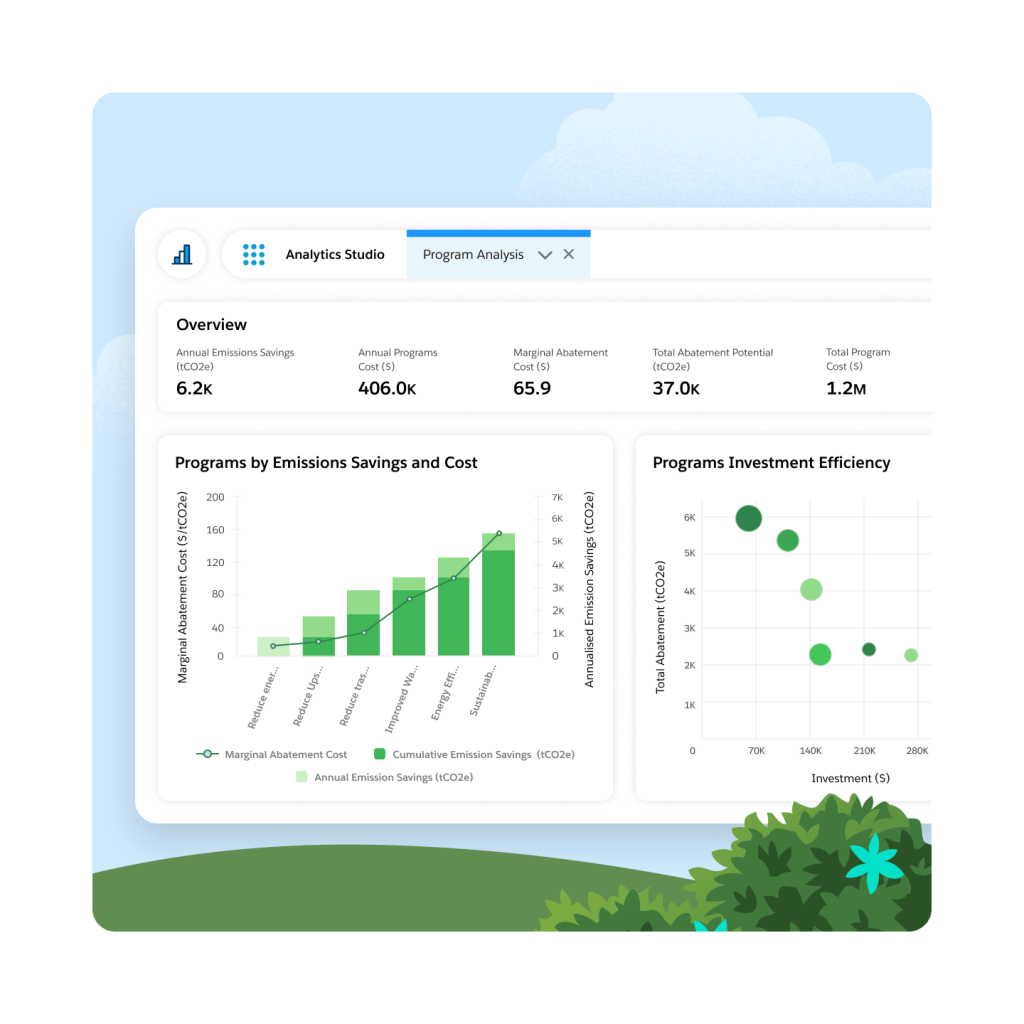Image resolution: width=1024 pixels, height=1024 pixels.
Task: Click the line point atop Sustainab... bar
Action: (499, 534)
